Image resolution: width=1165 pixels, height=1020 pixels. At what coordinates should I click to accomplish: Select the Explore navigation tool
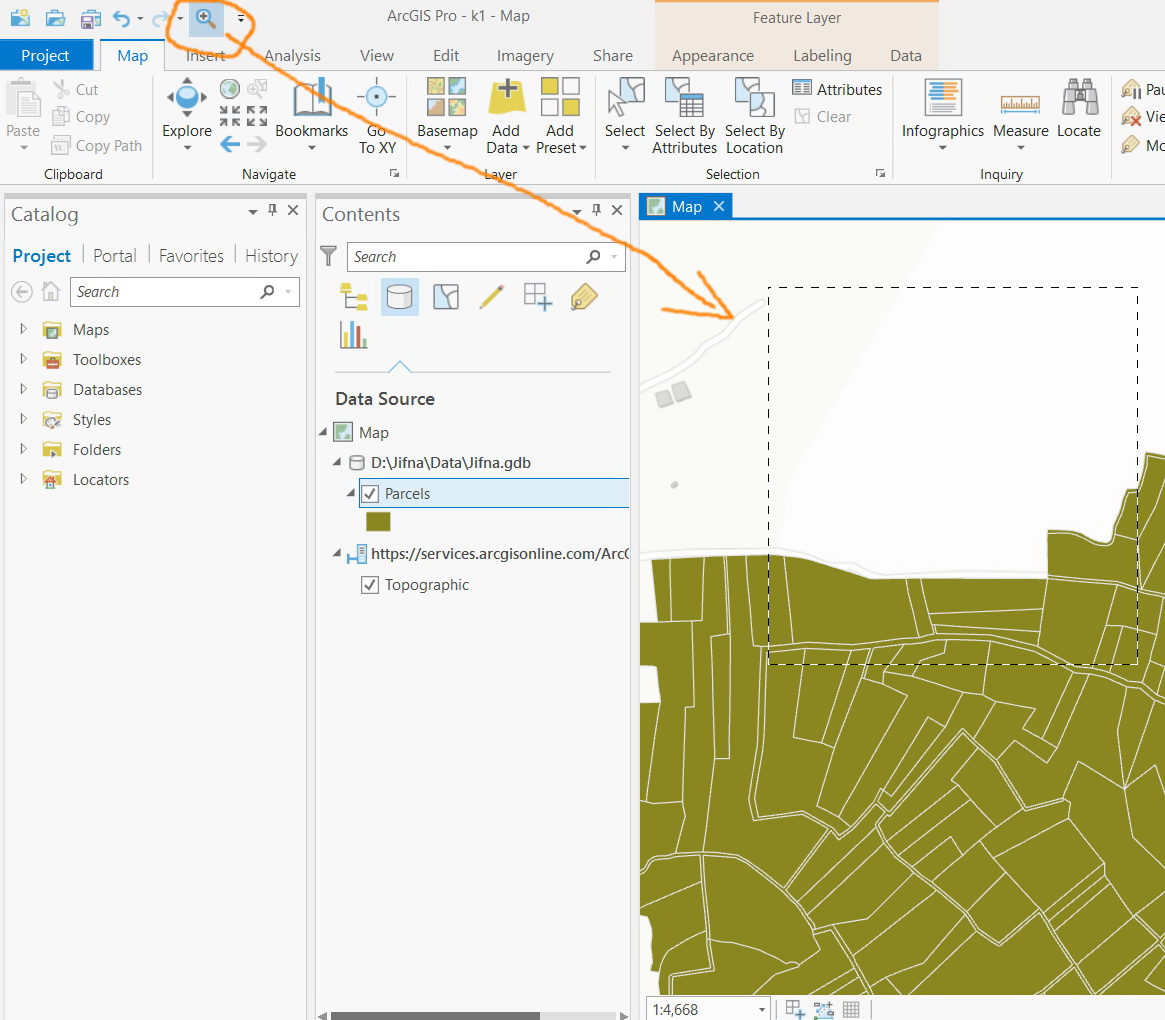pos(186,114)
